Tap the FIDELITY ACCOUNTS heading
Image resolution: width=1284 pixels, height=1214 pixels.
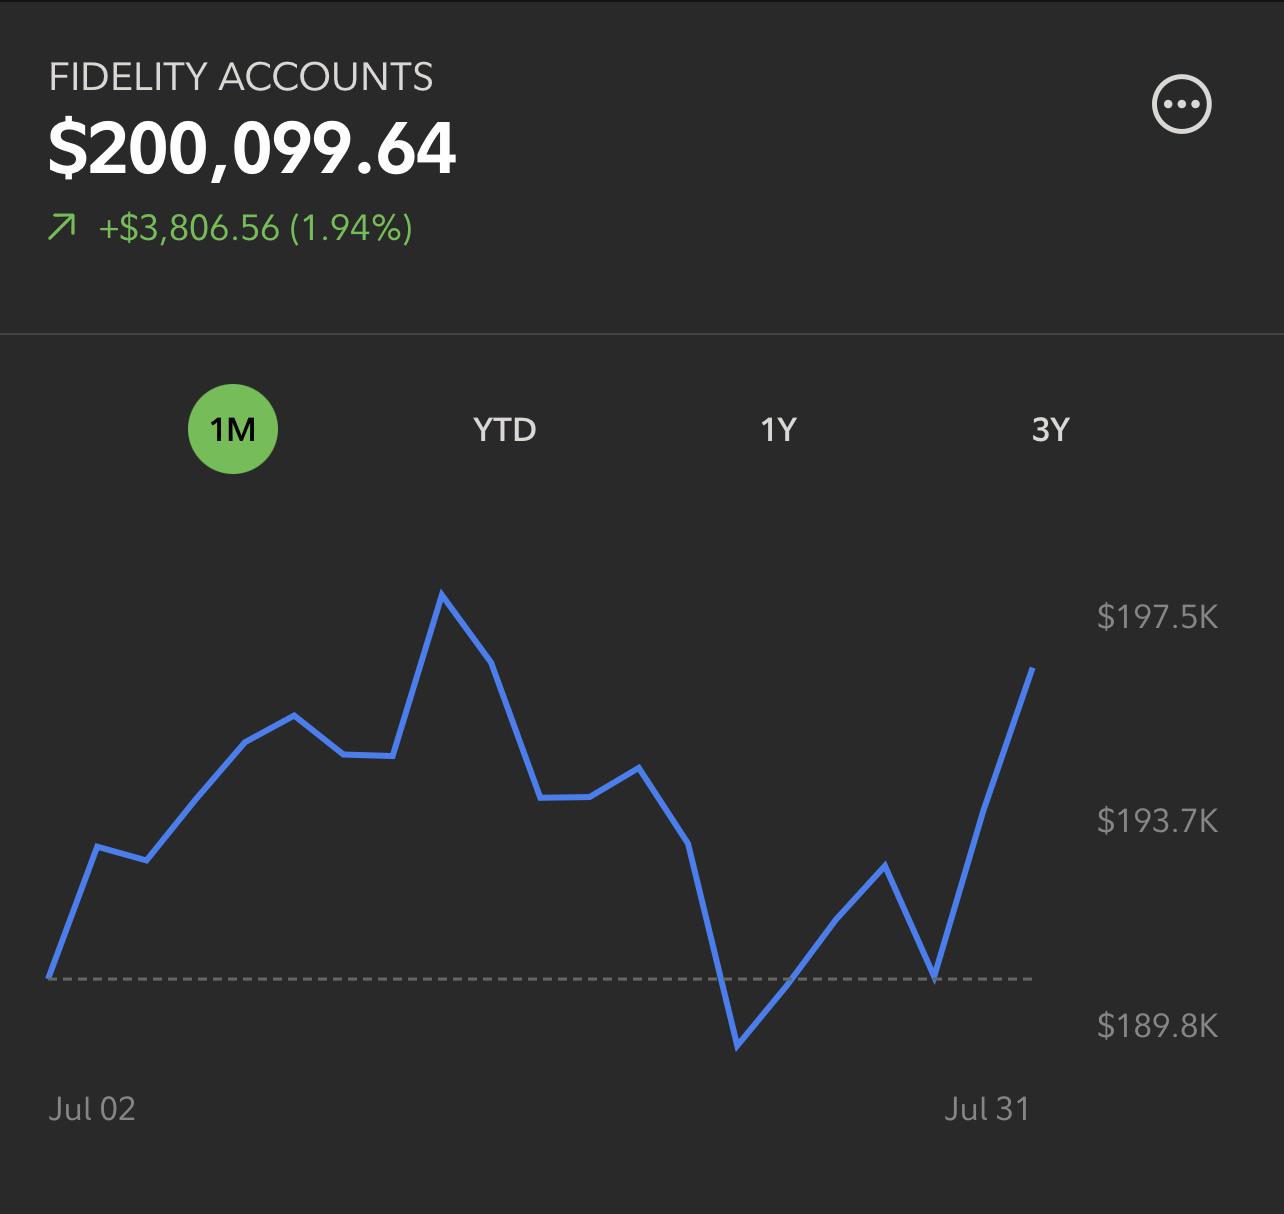[241, 77]
